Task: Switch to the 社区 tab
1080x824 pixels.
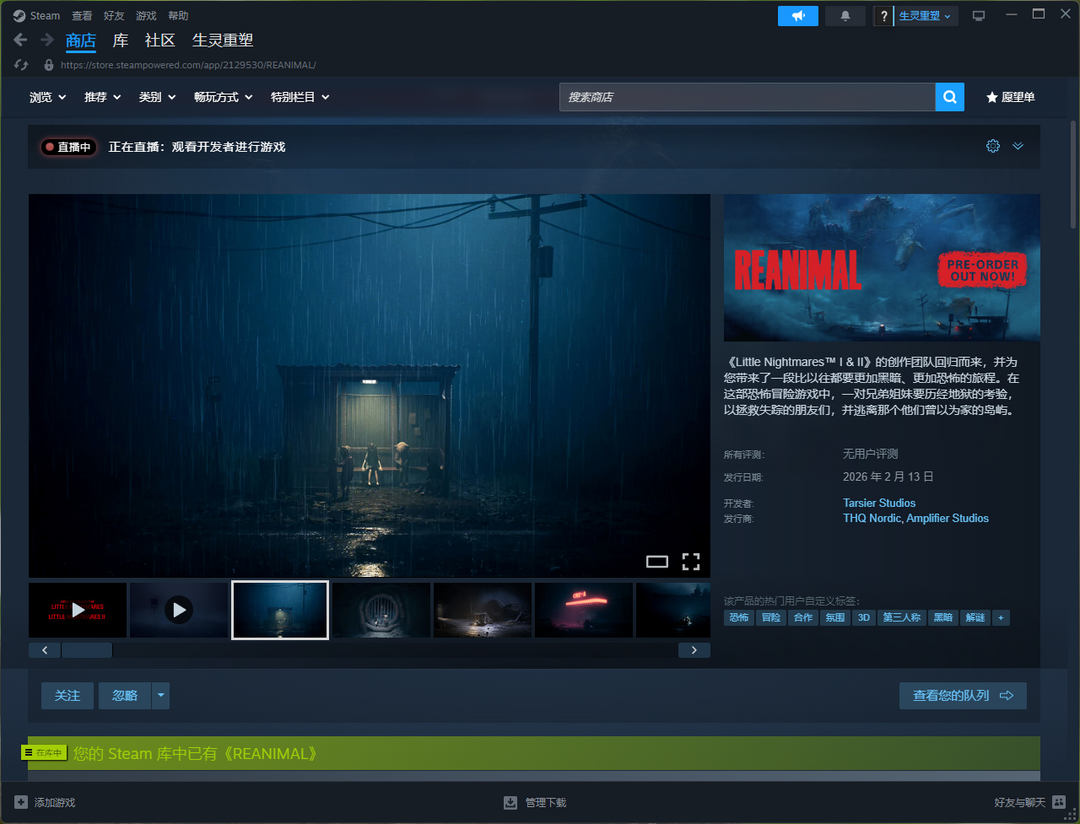Action: pyautogui.click(x=160, y=41)
